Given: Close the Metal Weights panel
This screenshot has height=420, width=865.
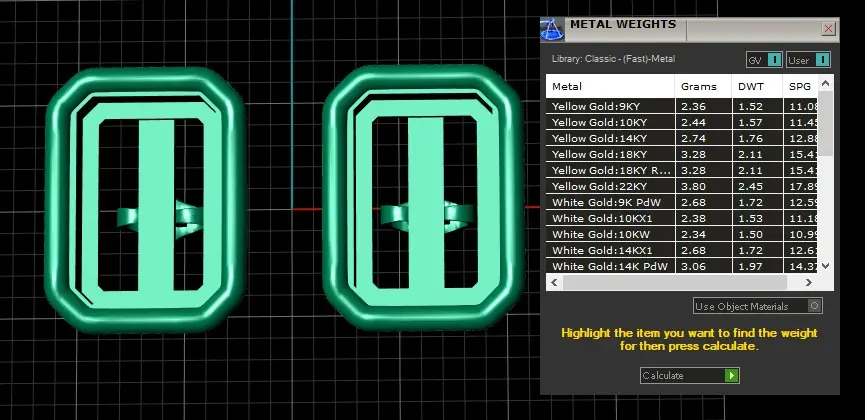Looking at the screenshot, I should pyautogui.click(x=828, y=29).
